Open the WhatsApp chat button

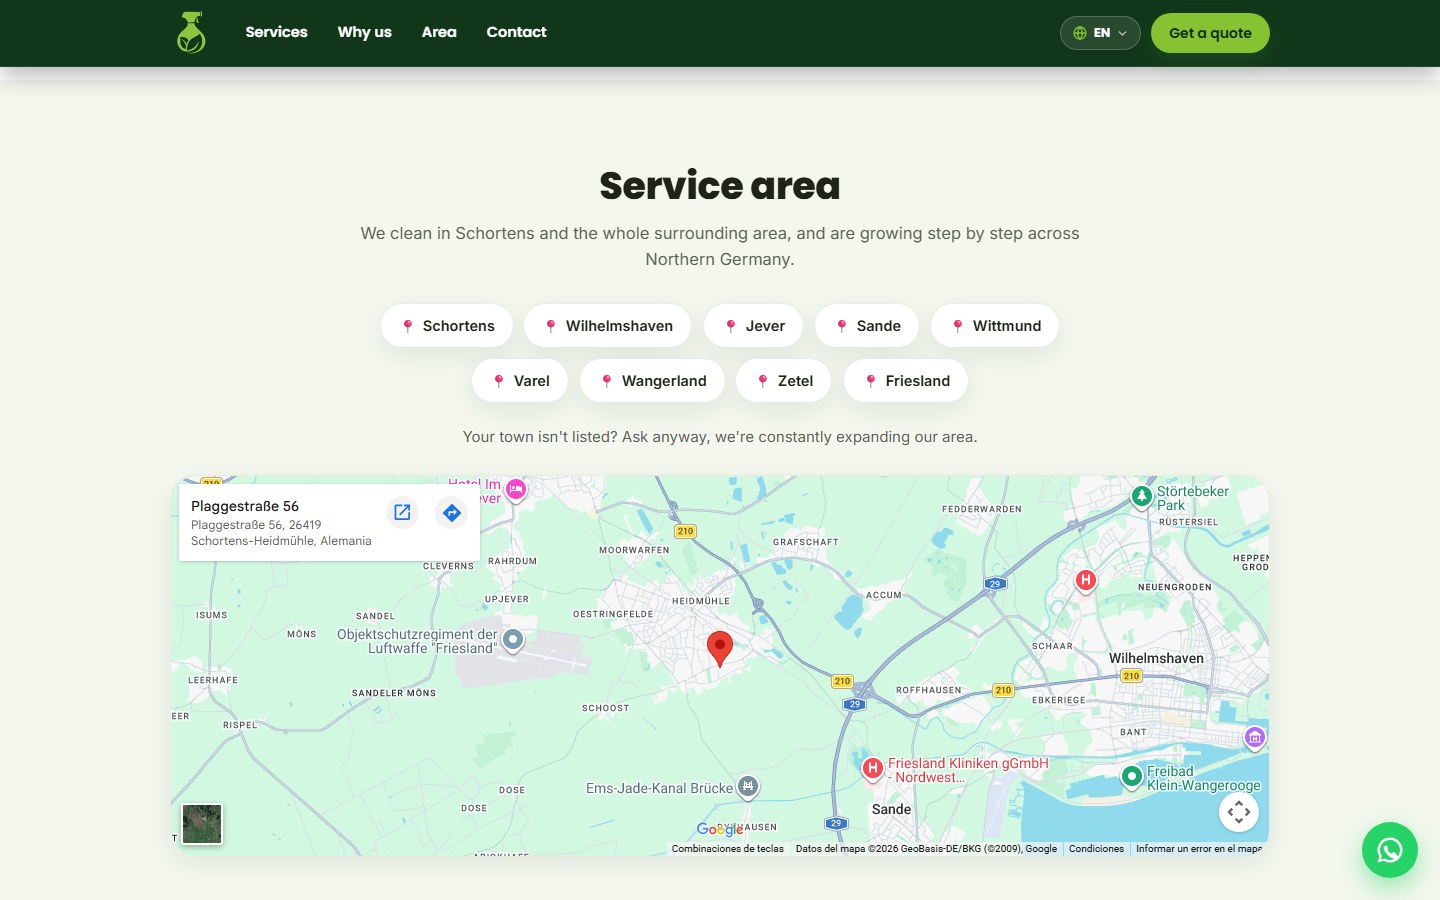point(1389,850)
